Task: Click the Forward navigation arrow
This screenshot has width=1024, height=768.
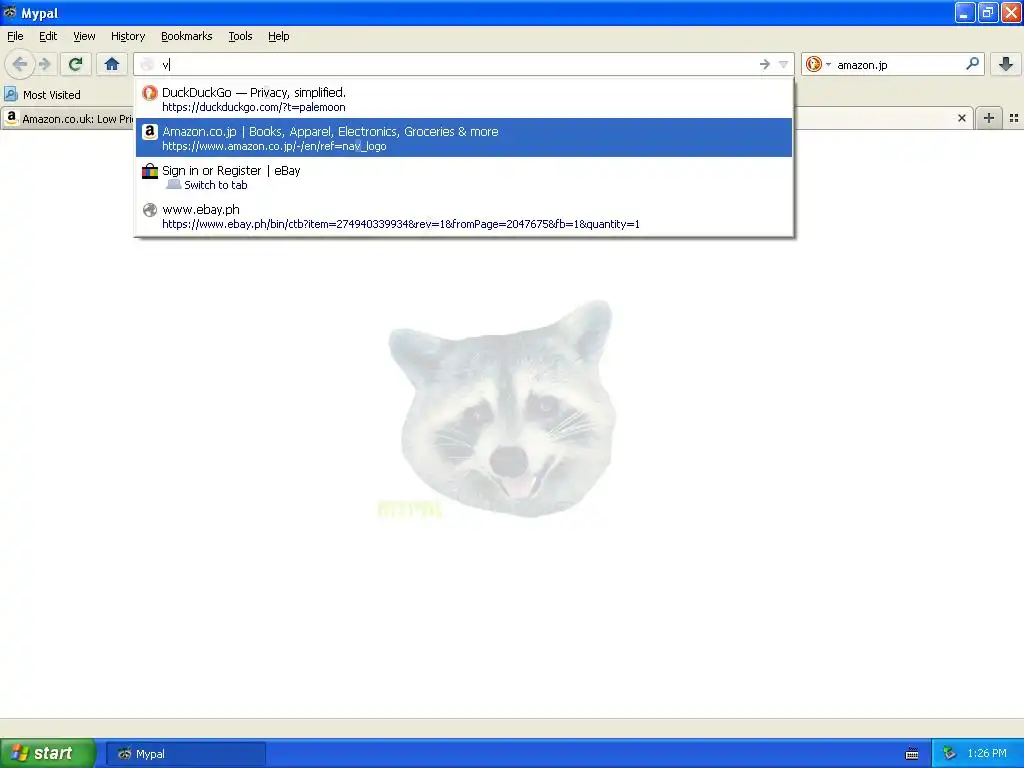Action: coord(44,64)
